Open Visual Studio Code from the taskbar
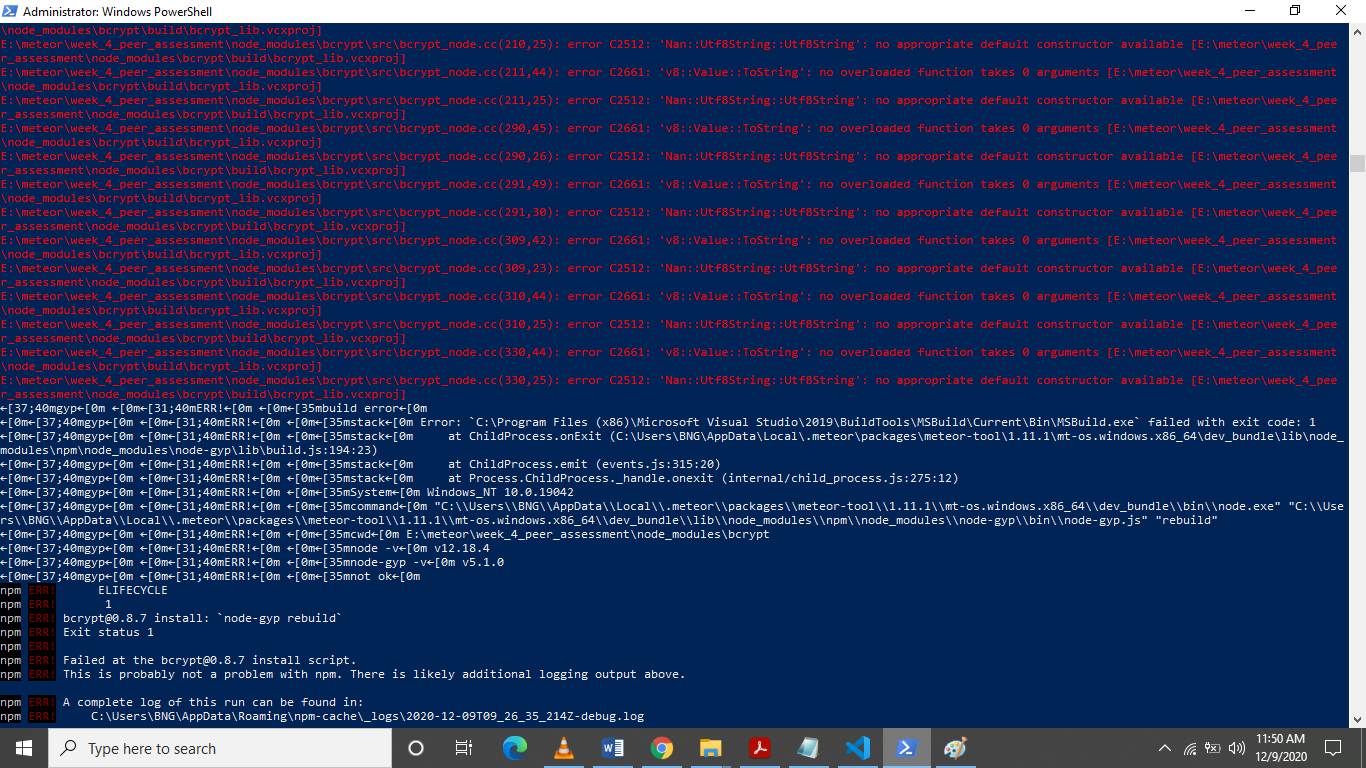Image resolution: width=1366 pixels, height=768 pixels. (857, 747)
